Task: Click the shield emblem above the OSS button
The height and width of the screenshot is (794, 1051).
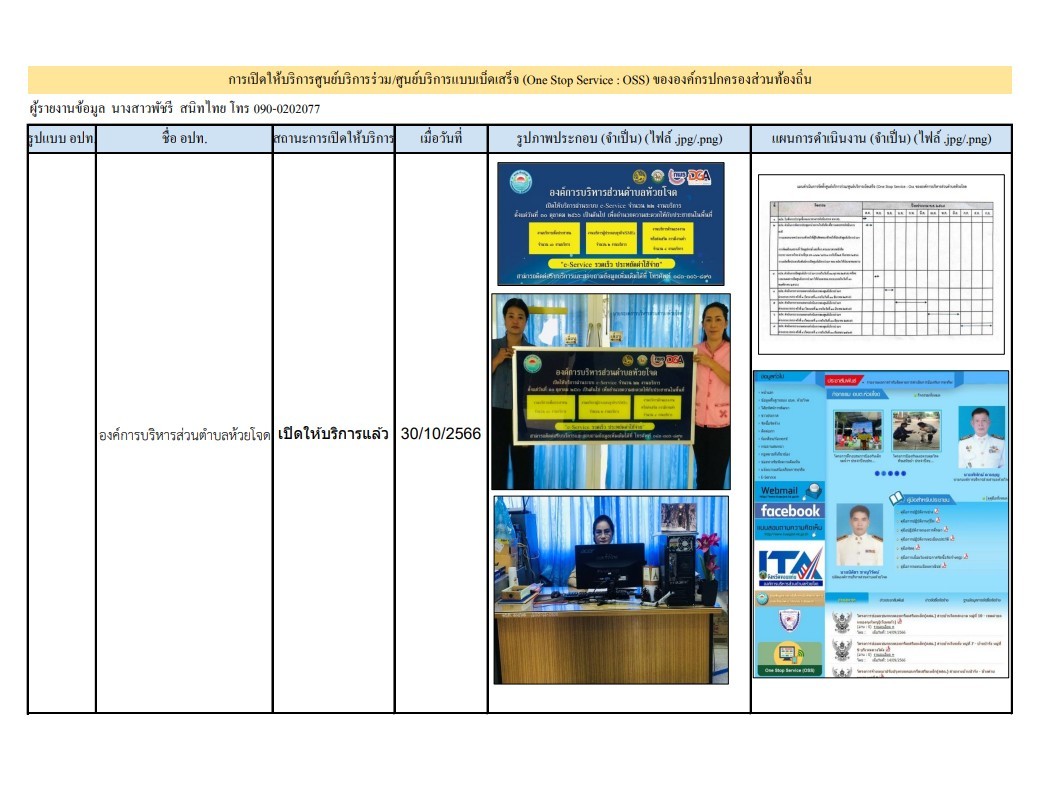Action: pos(789,620)
